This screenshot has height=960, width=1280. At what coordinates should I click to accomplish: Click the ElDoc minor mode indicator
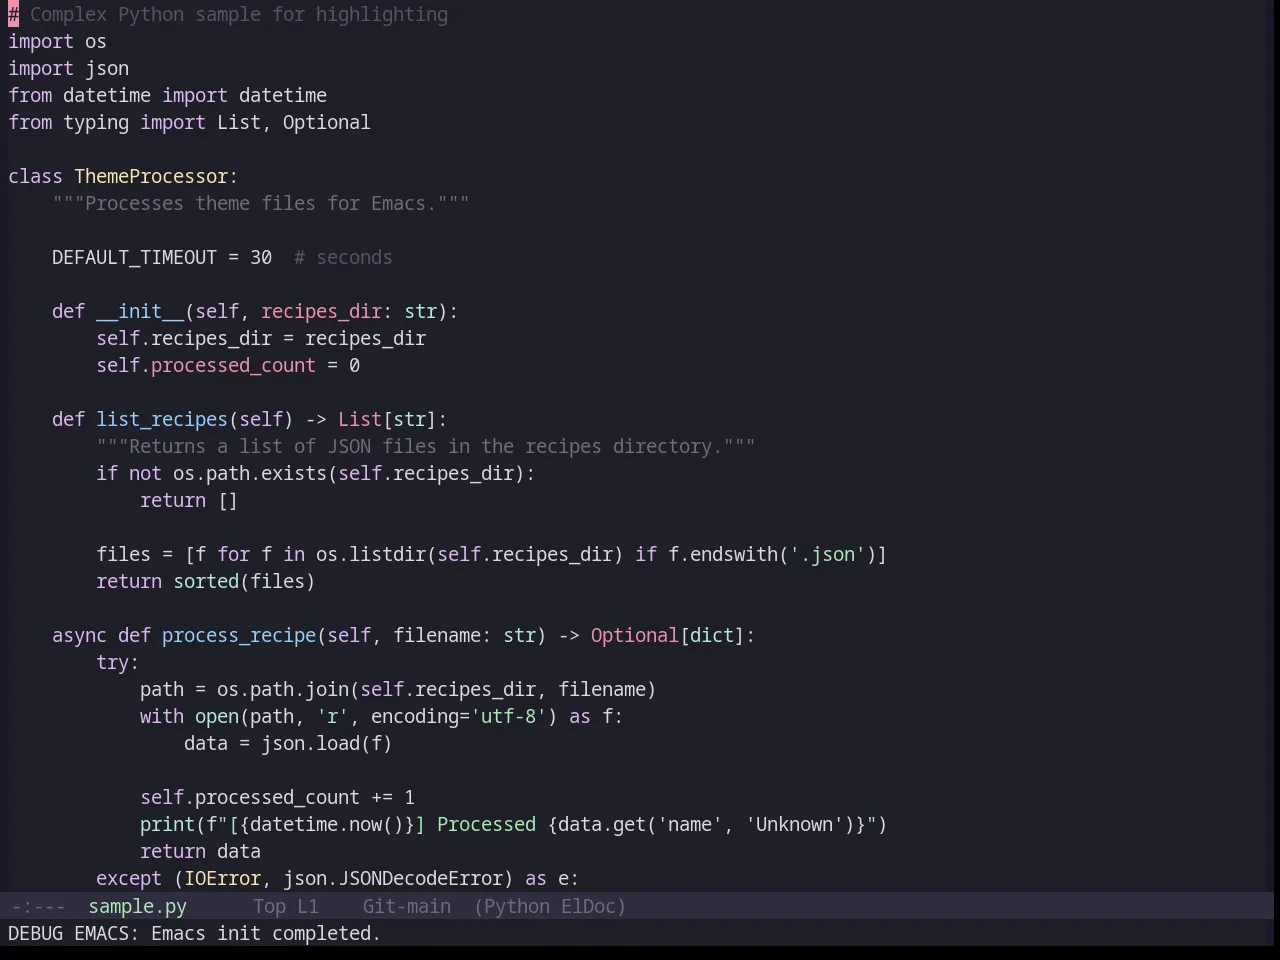[594, 906]
